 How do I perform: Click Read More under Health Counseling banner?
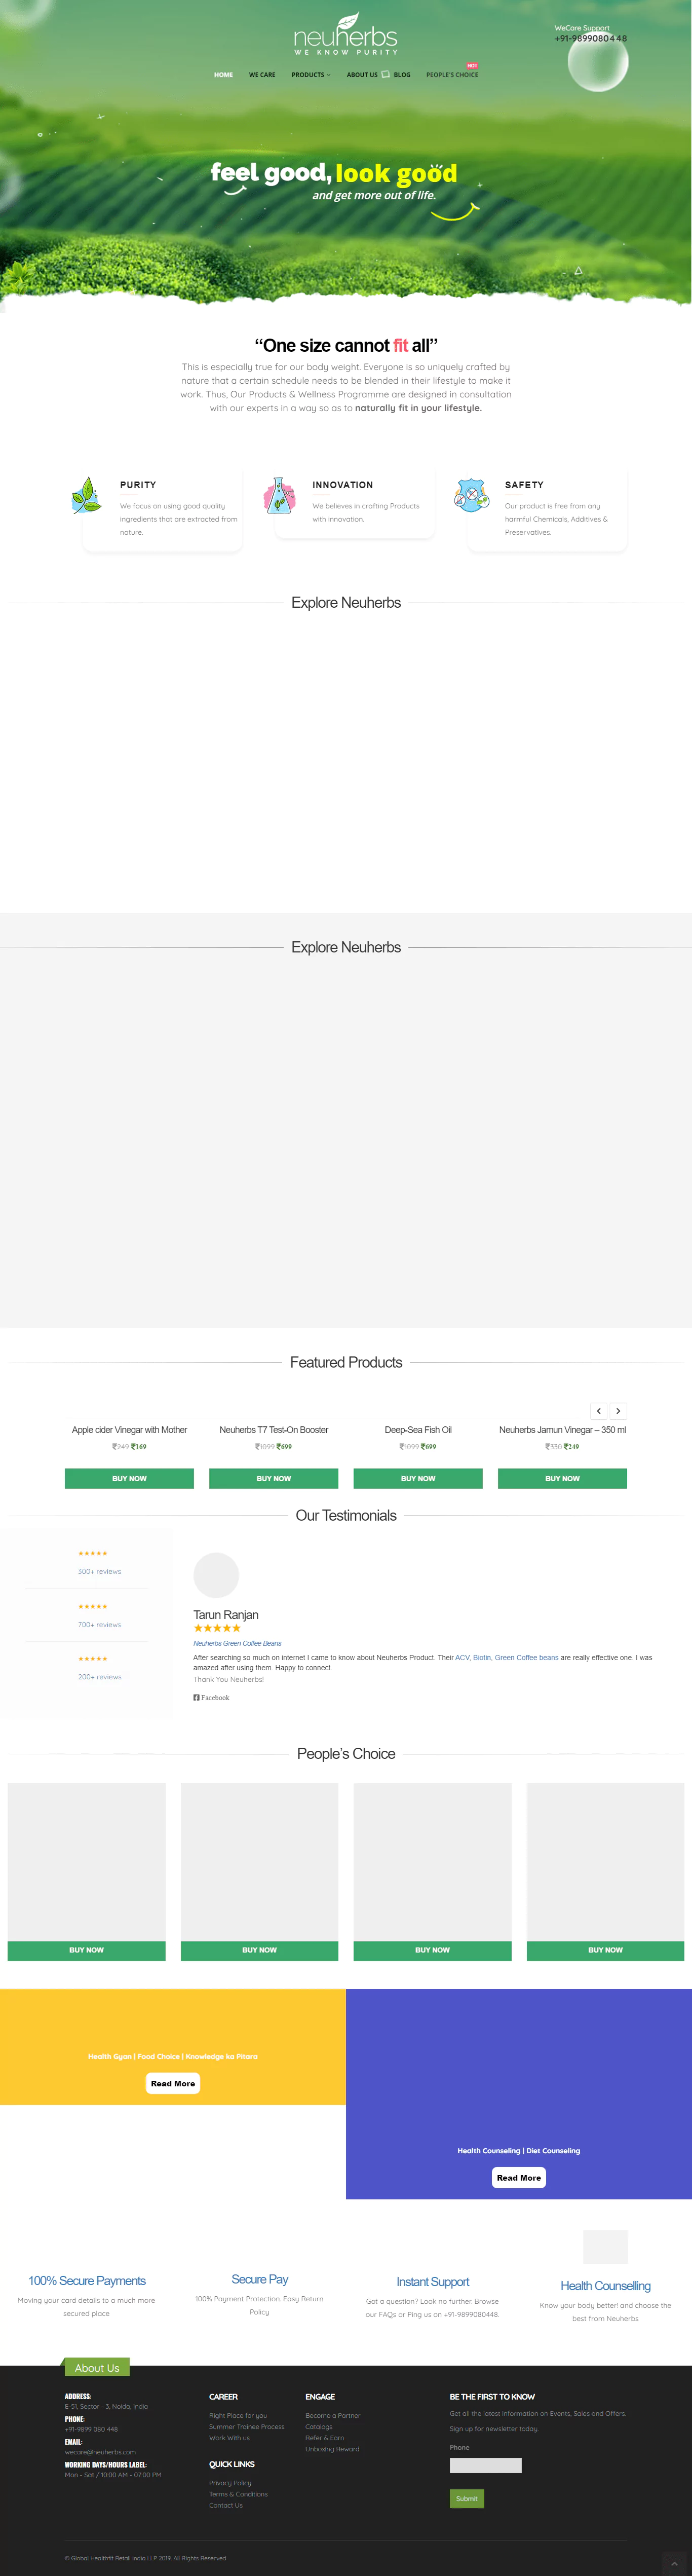pos(518,2177)
